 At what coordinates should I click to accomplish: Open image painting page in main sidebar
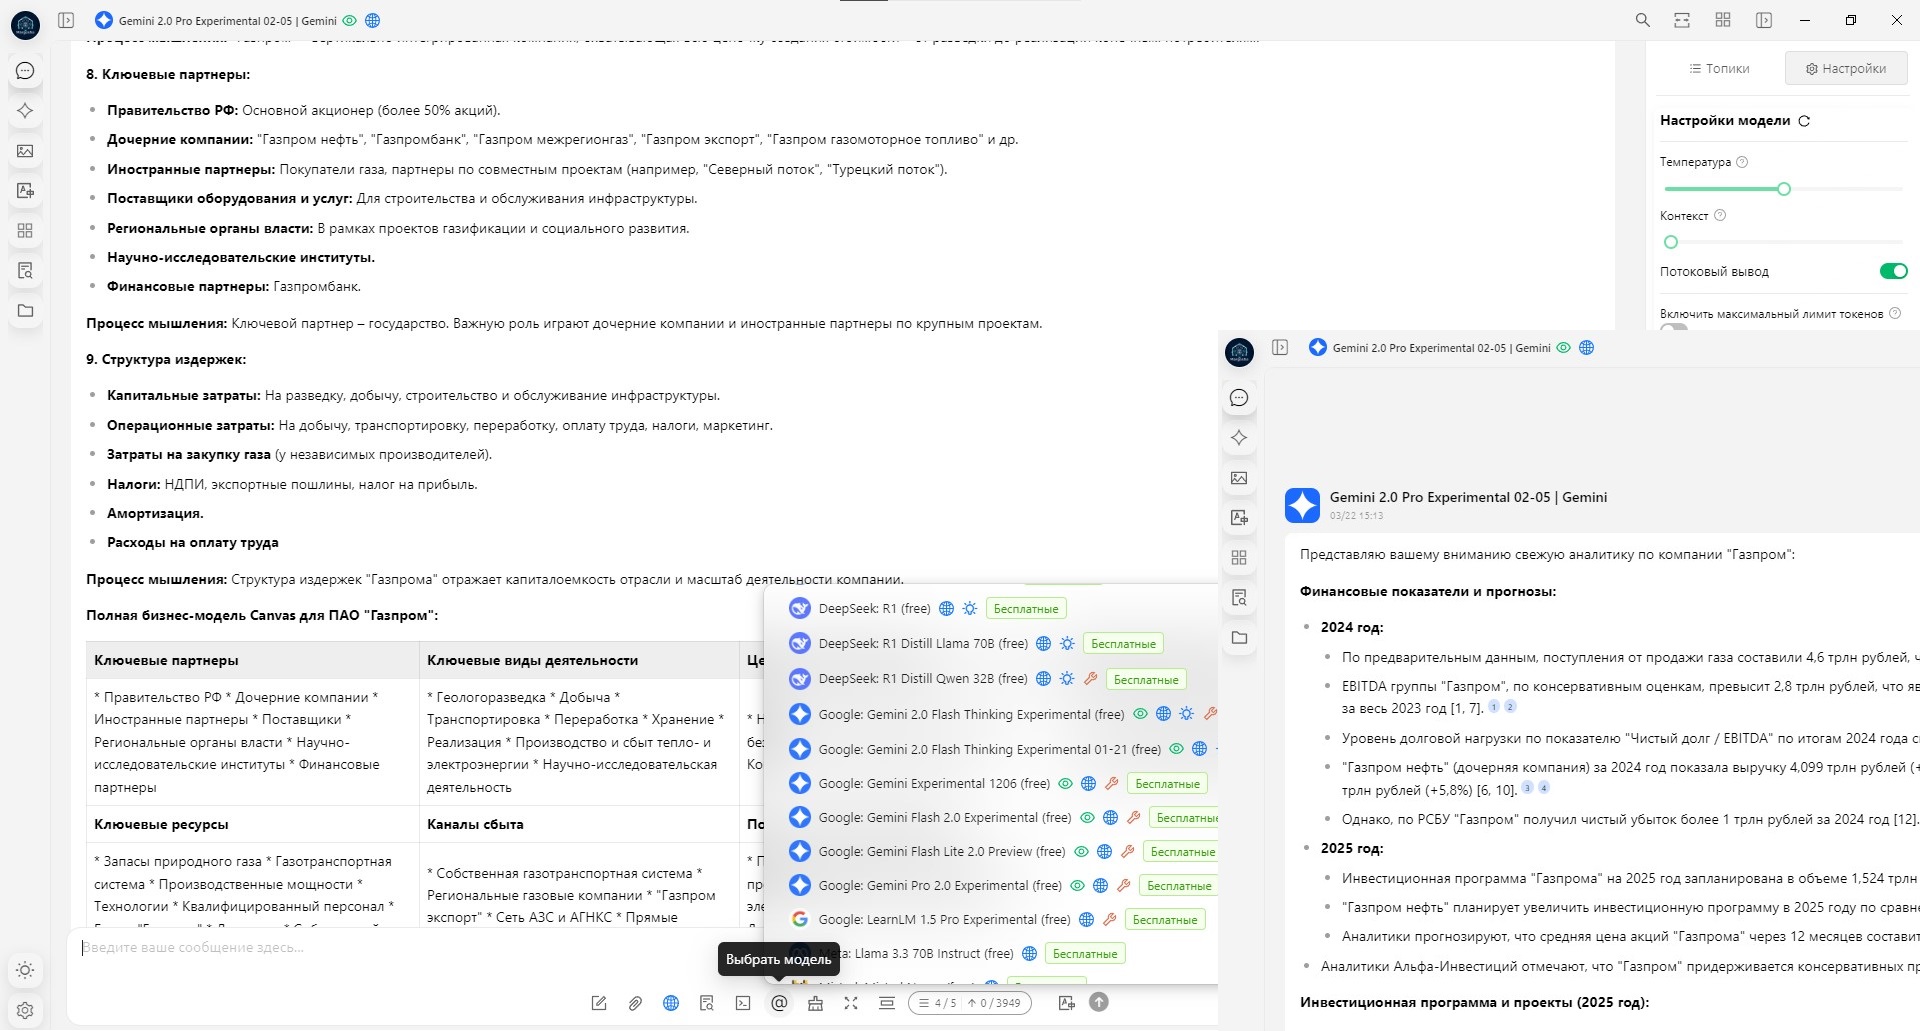pos(26,151)
